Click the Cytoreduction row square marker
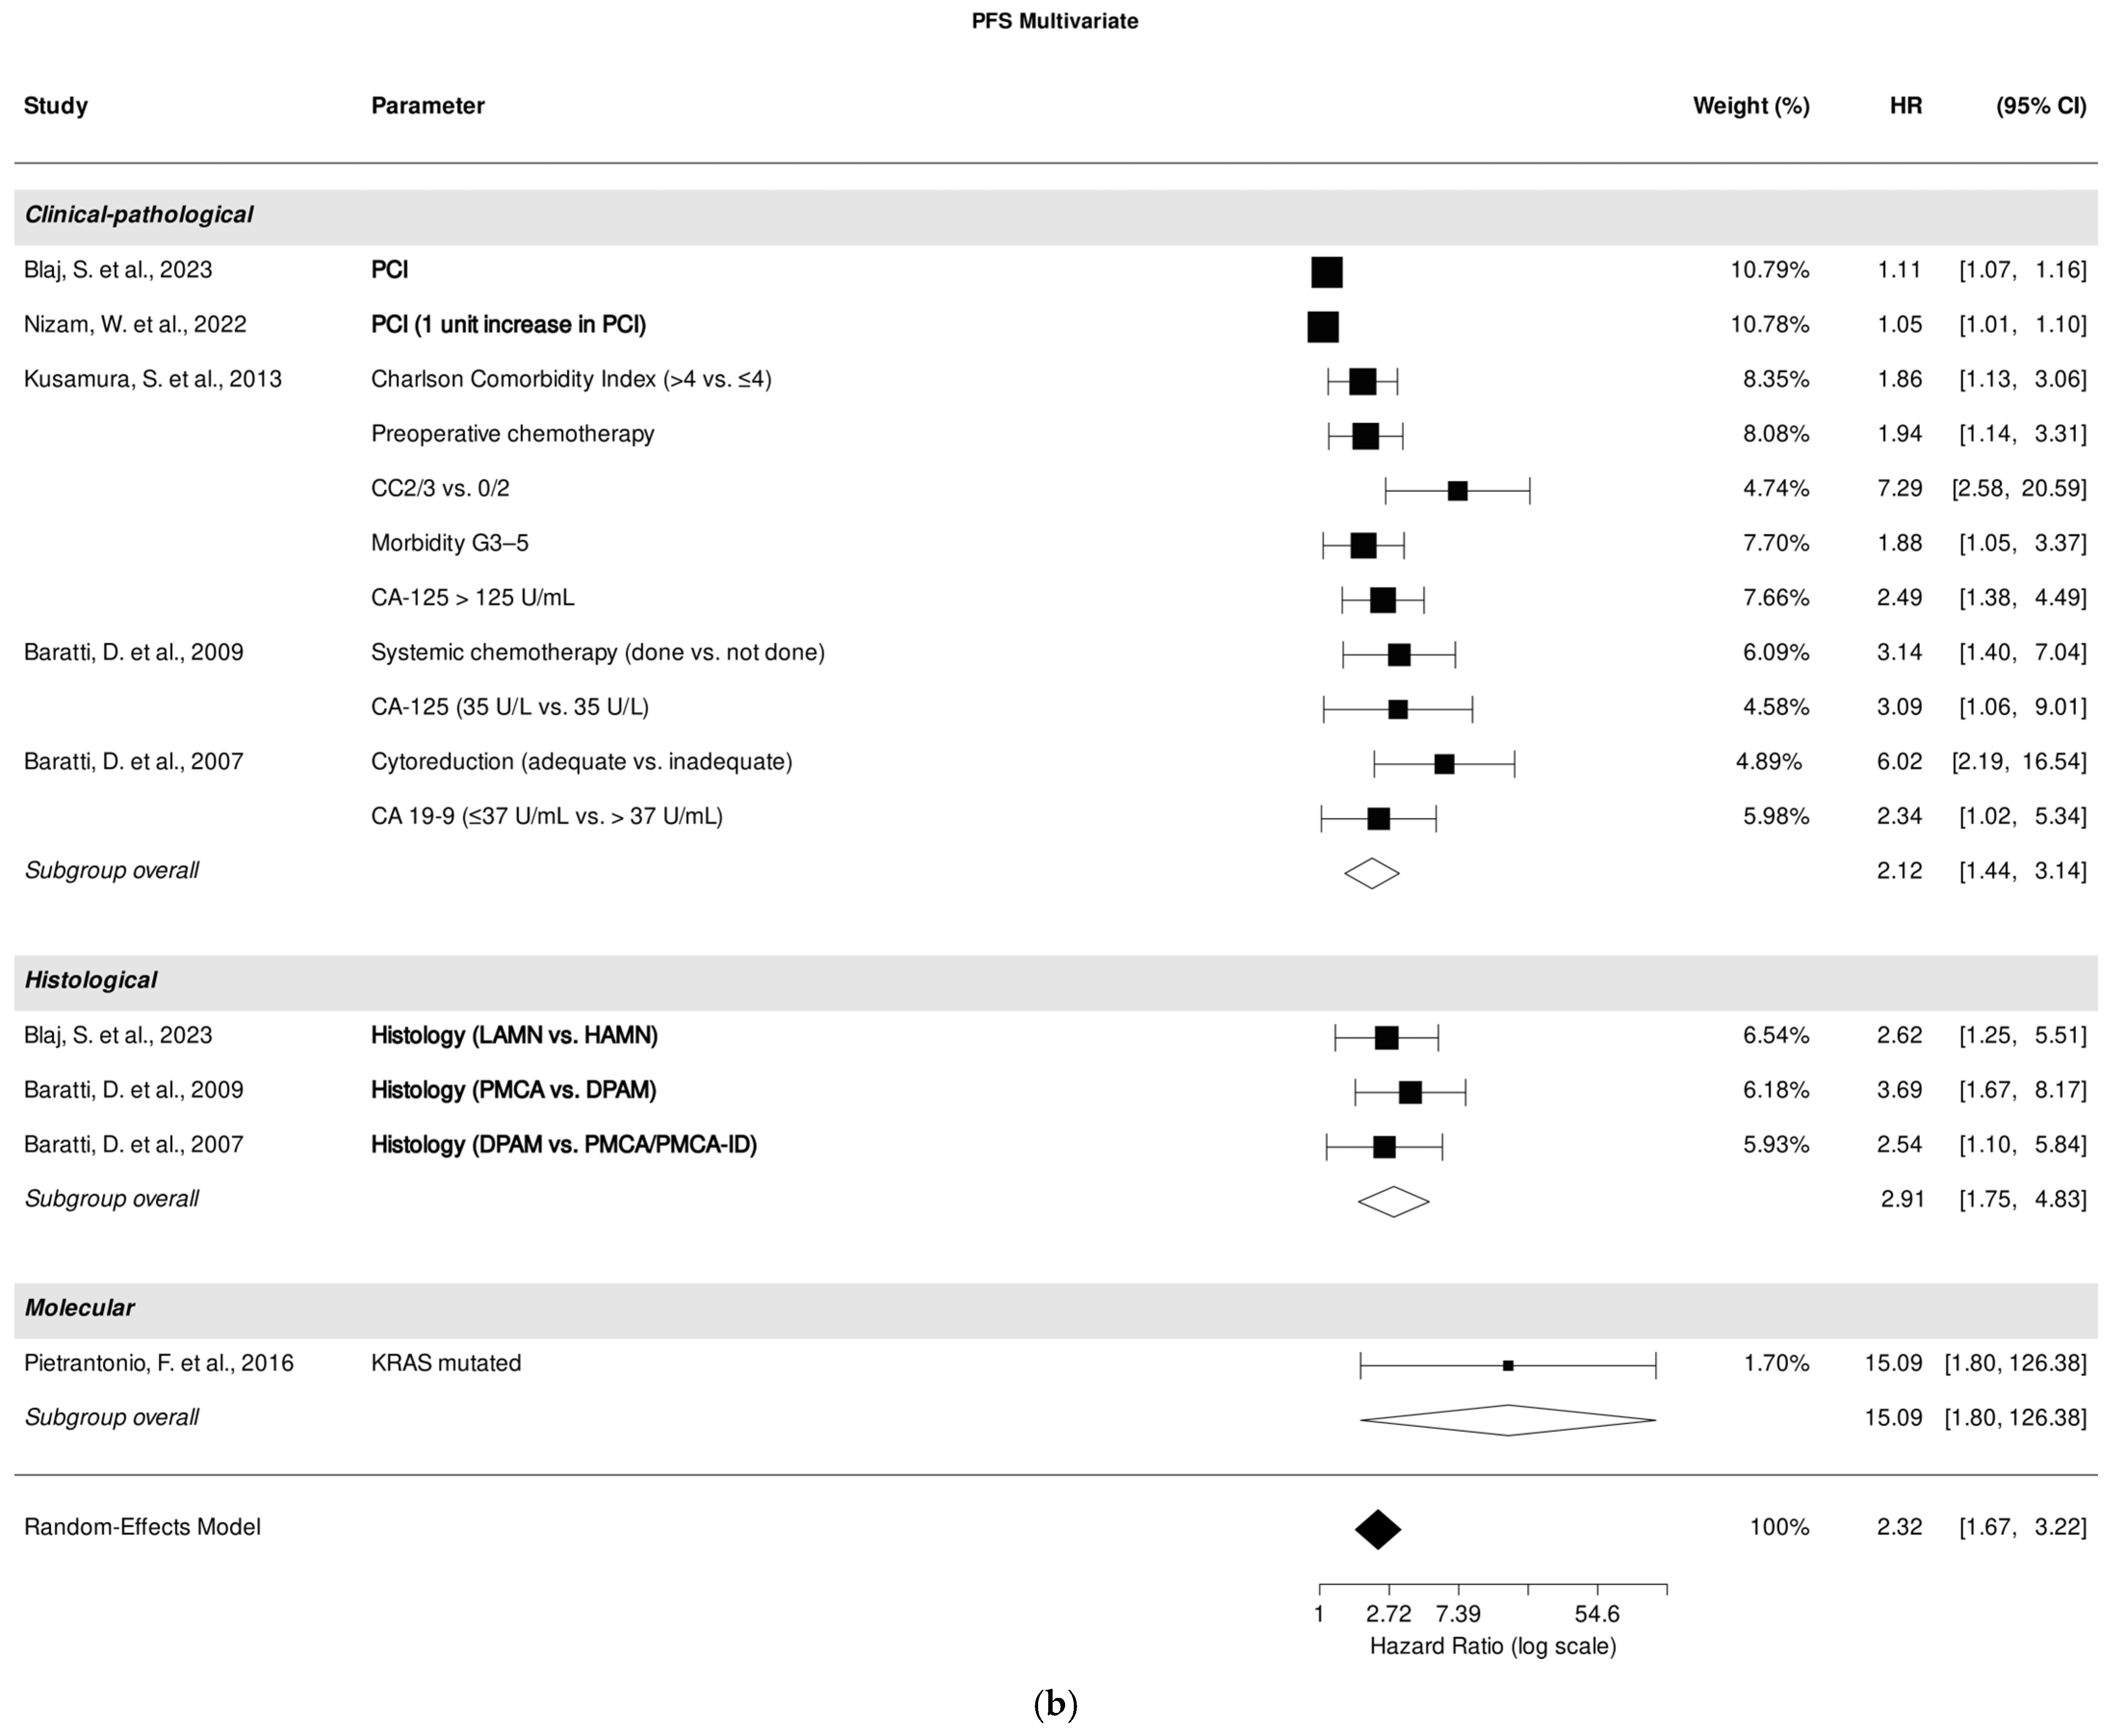Screen dimensions: 2110x1736 pyautogui.click(x=1444, y=764)
